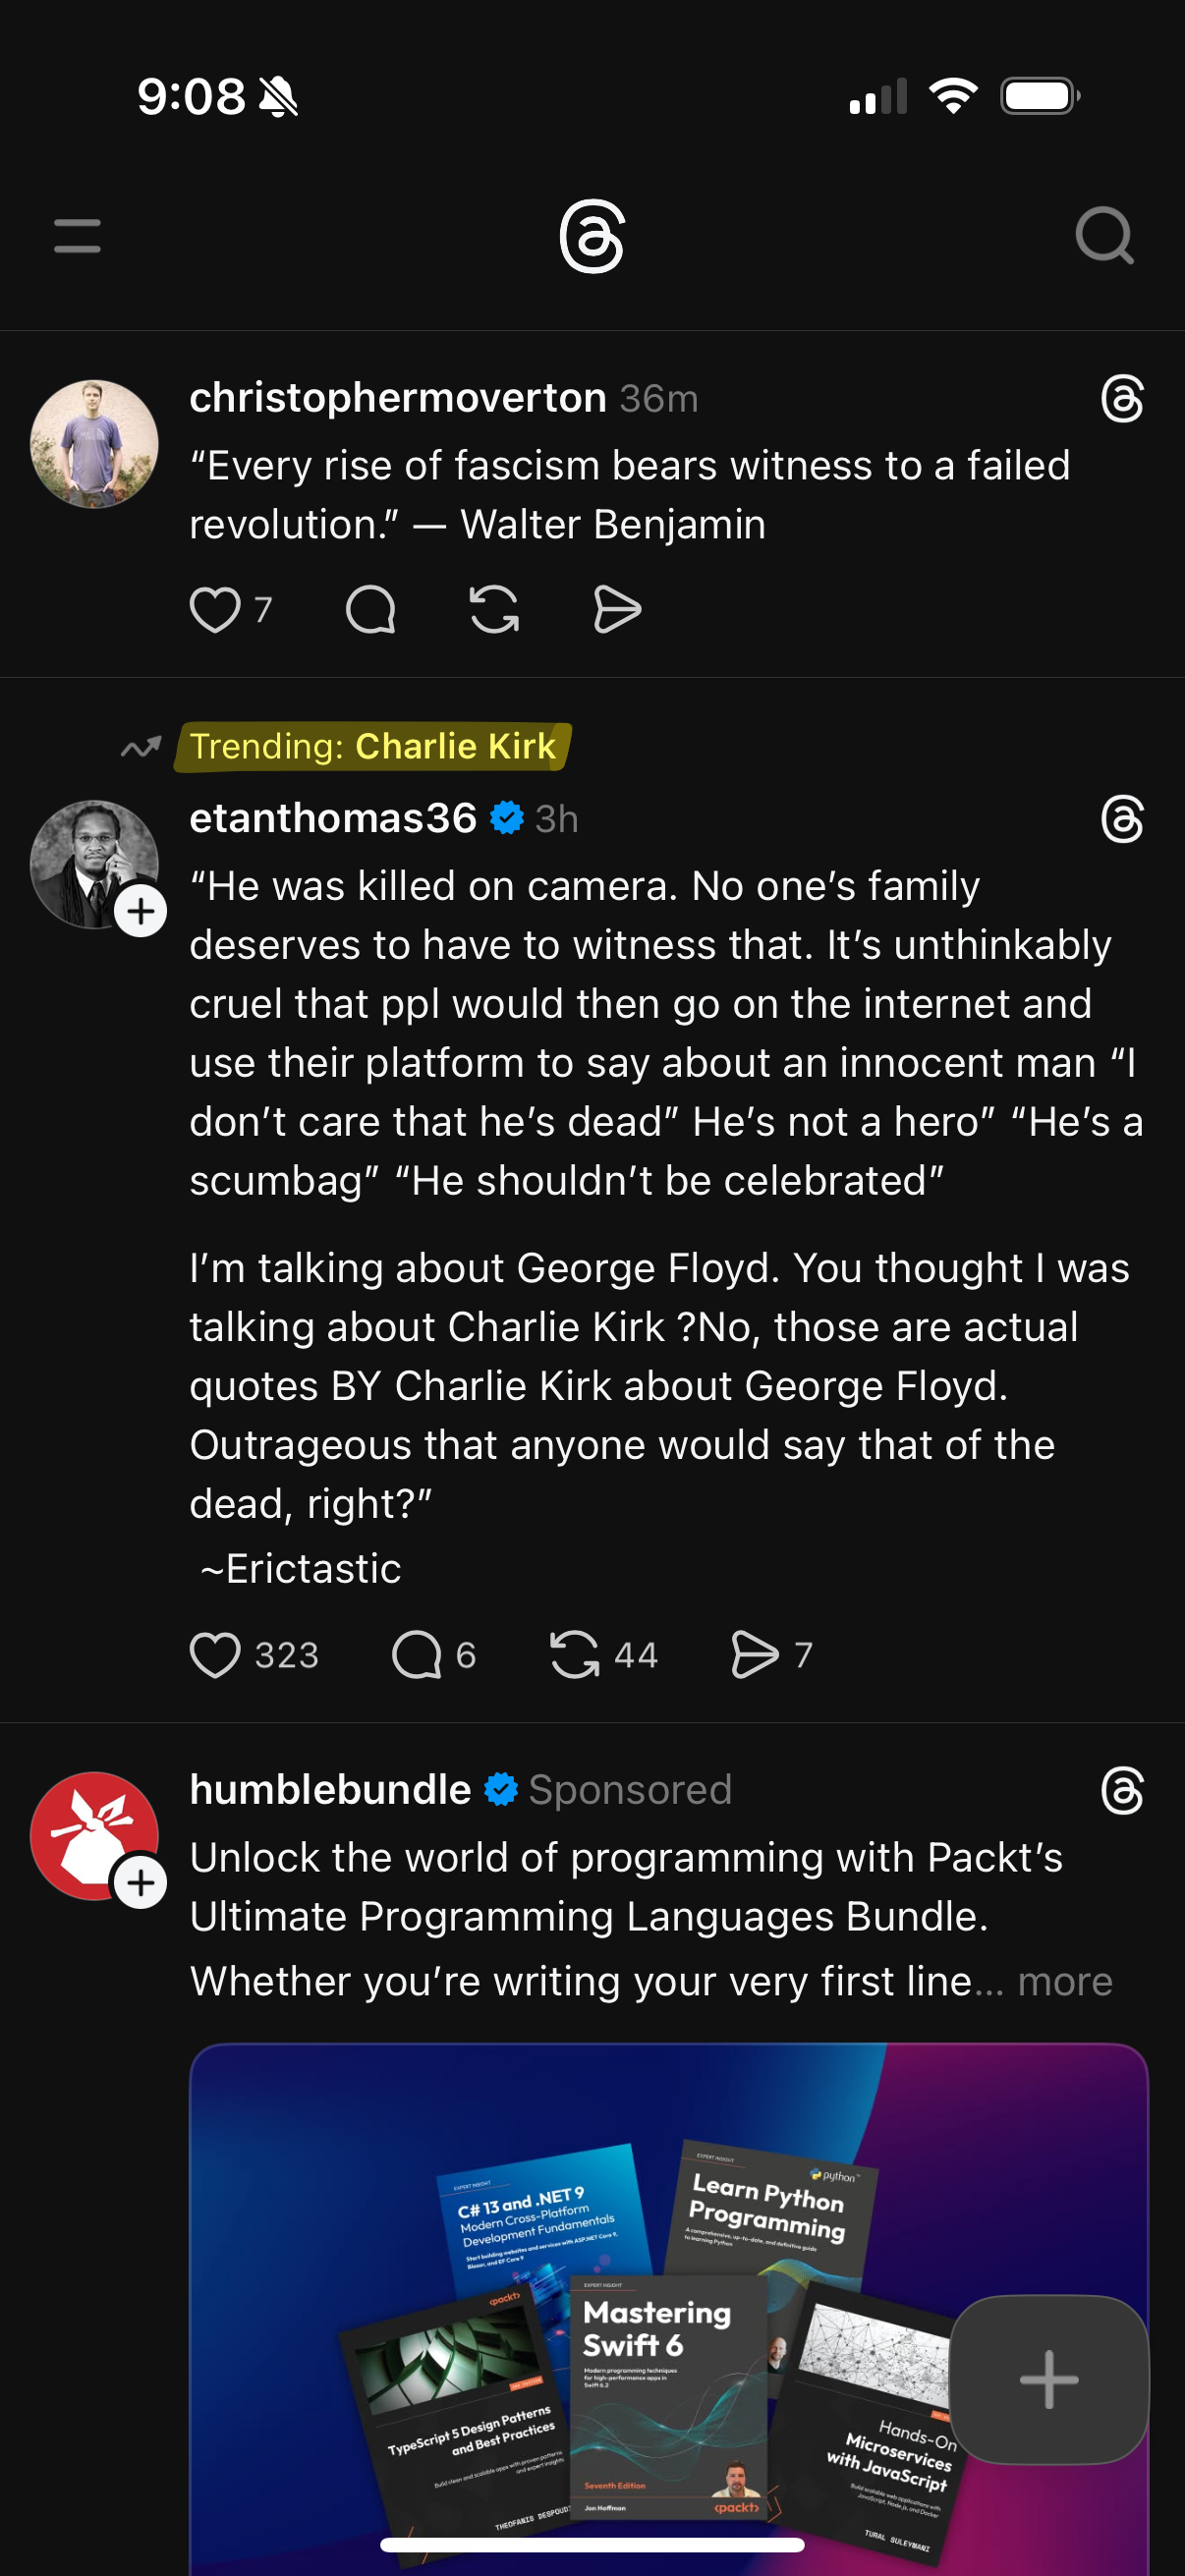Open Threads icon menu on christophermoverton's post

pyautogui.click(x=1122, y=399)
